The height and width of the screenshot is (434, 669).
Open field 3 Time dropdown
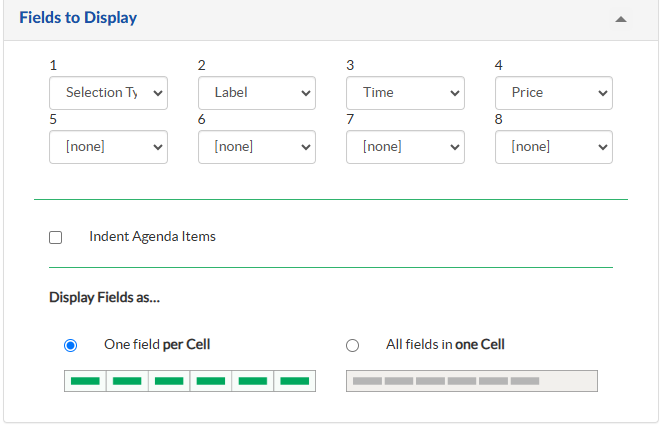405,93
